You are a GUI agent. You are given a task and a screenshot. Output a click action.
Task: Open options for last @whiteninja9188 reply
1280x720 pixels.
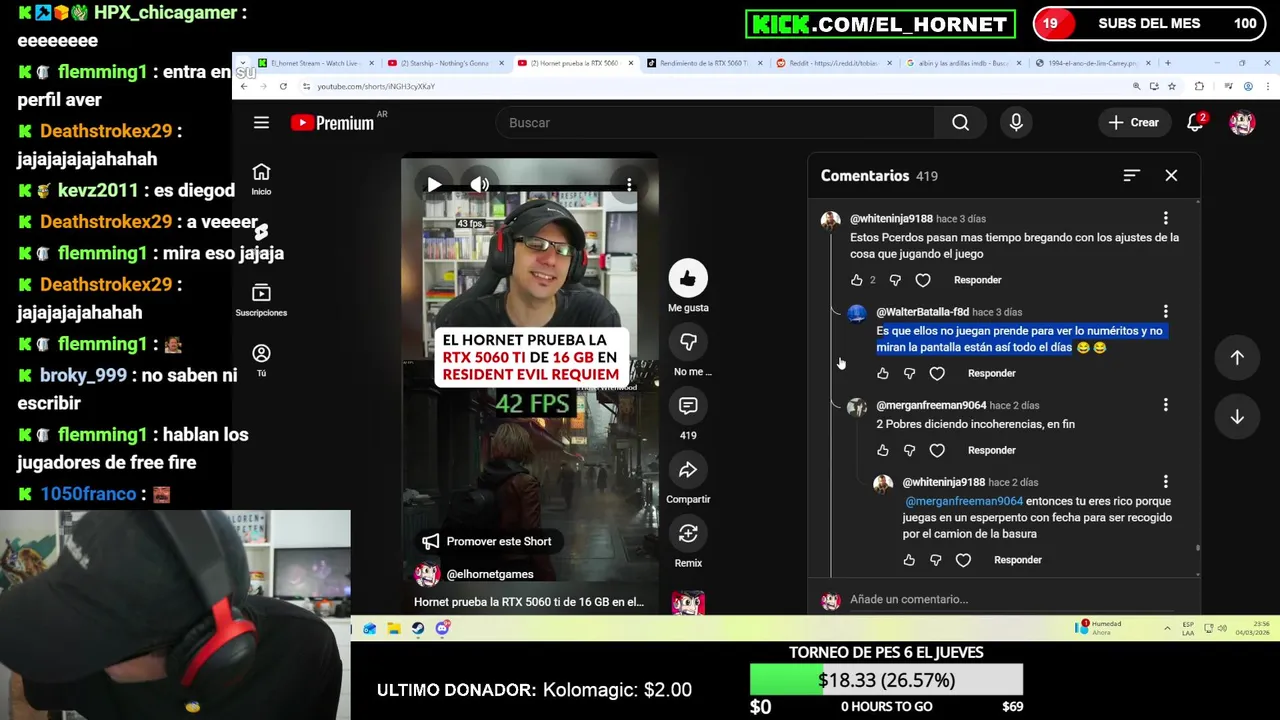point(1165,482)
